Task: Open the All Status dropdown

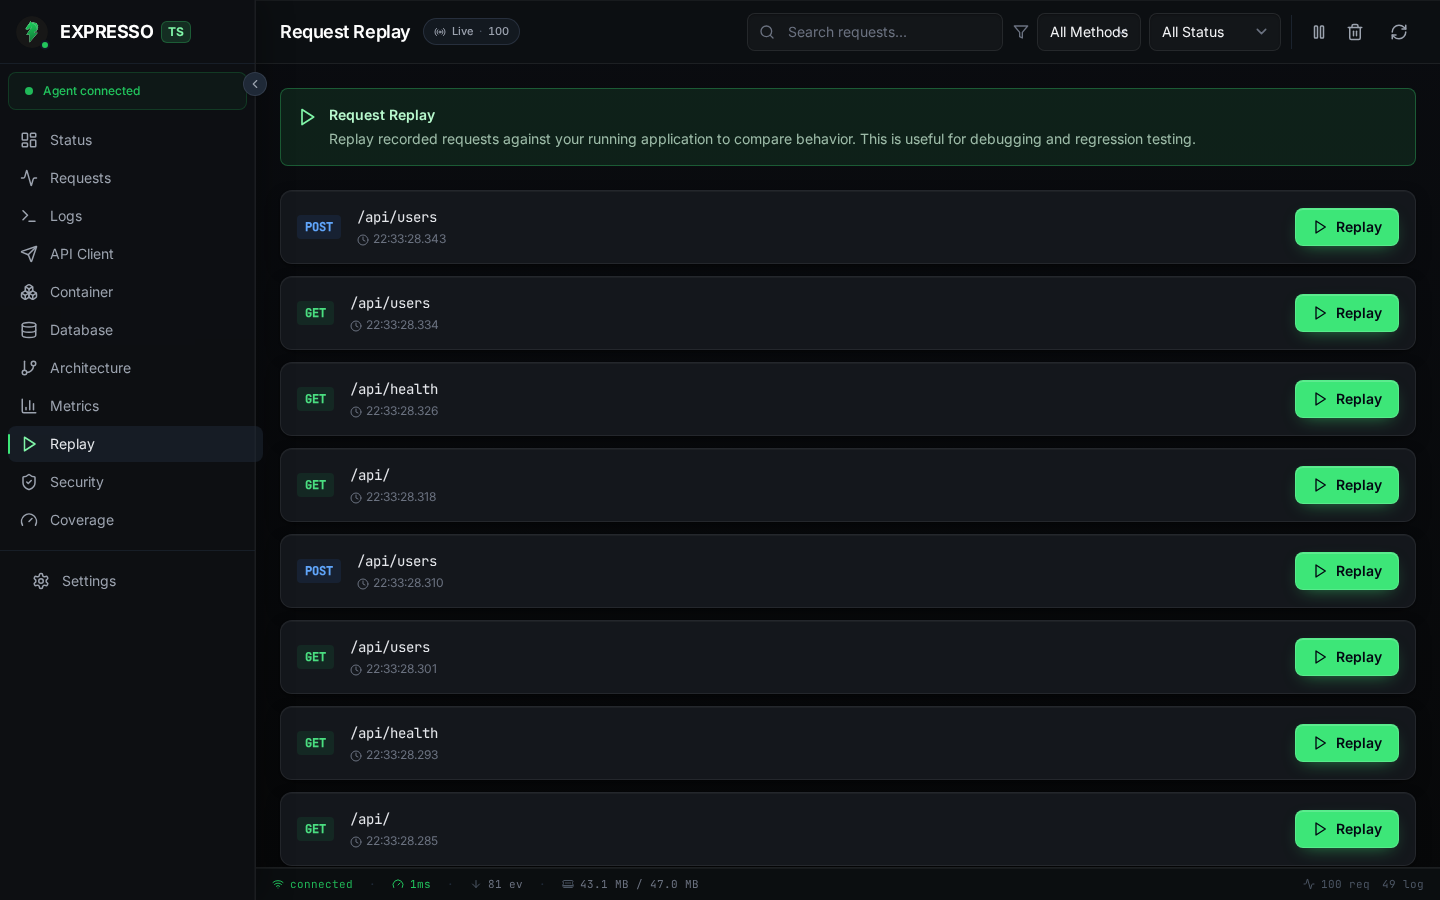Action: (x=1215, y=32)
